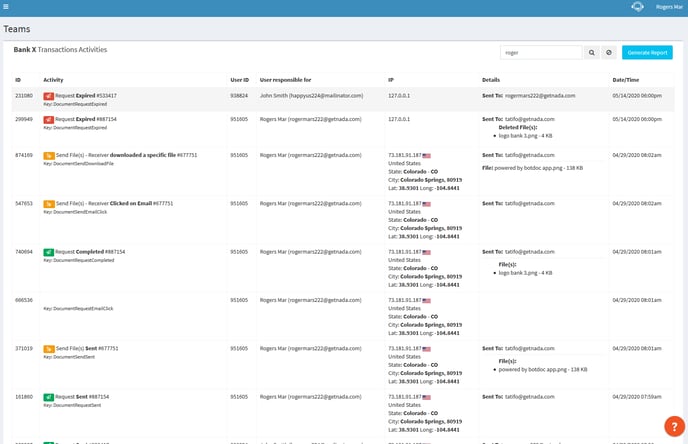The height and width of the screenshot is (444, 688).
Task: Click the User ID column header
Action: pos(239,79)
